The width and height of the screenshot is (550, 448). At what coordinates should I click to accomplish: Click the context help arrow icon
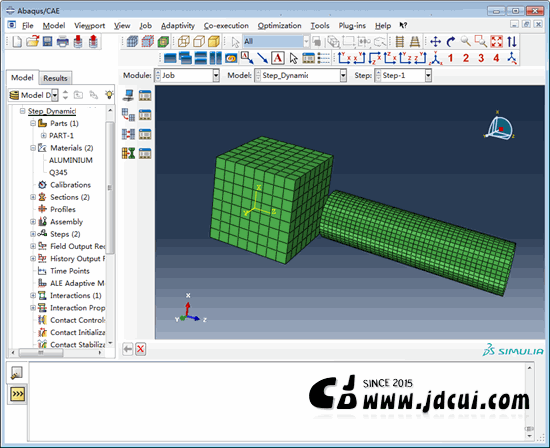click(403, 26)
